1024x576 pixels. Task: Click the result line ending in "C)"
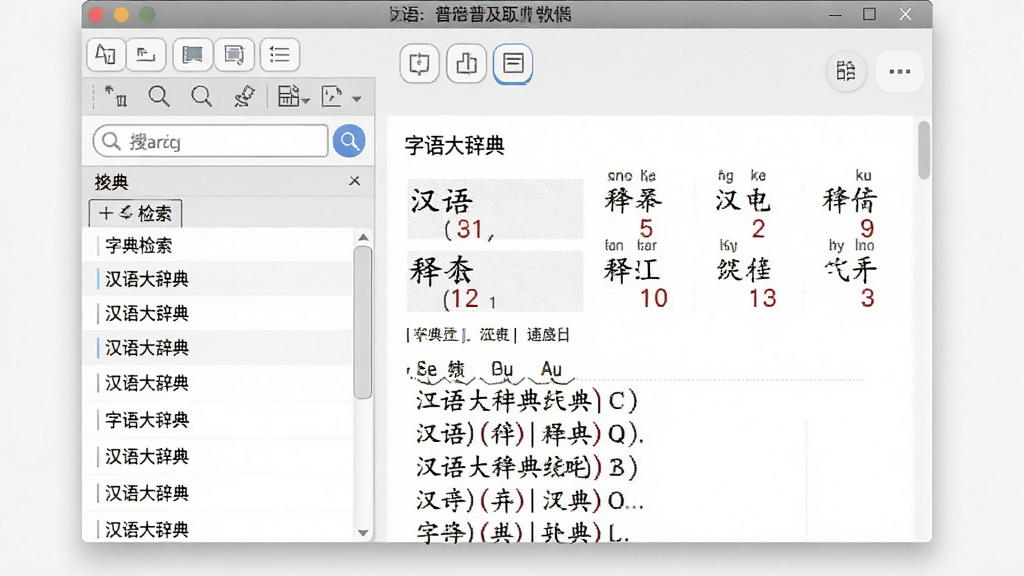[526, 400]
